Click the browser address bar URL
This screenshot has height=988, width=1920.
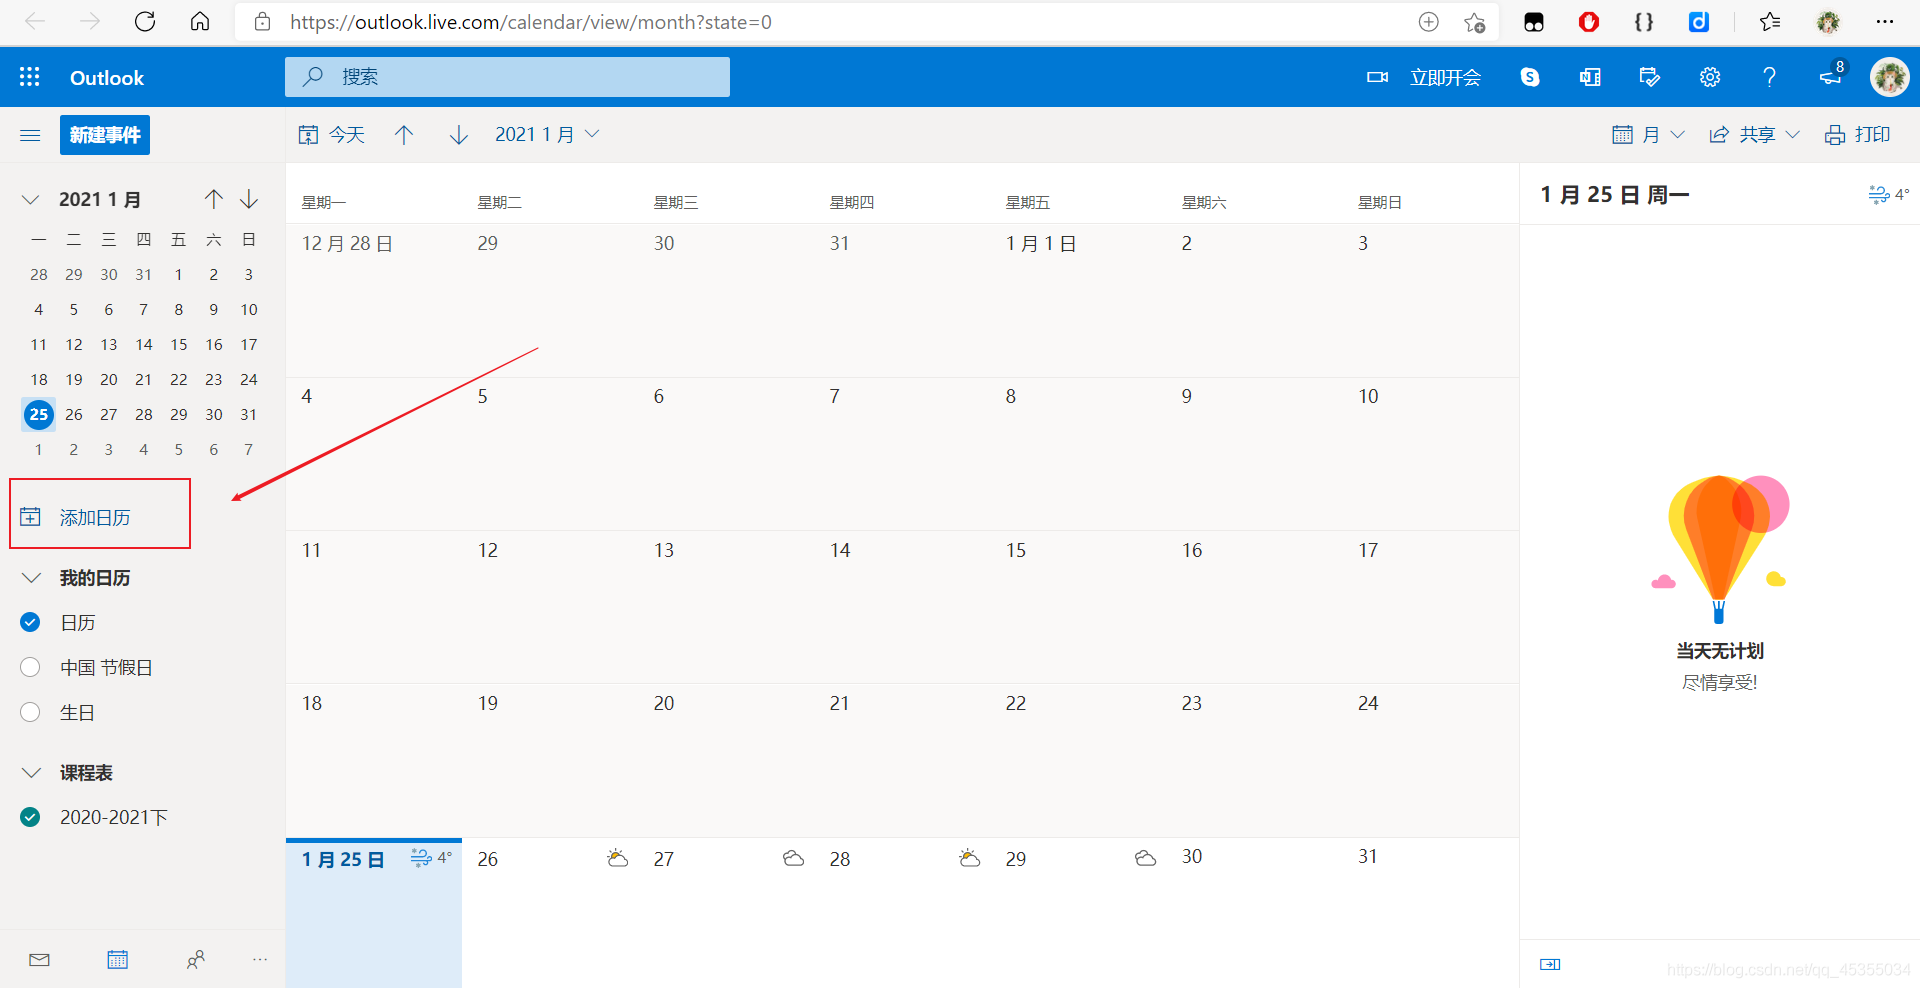[530, 22]
